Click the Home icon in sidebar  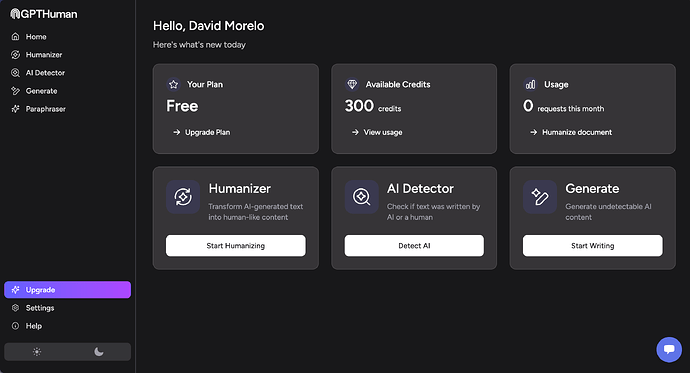coord(15,37)
